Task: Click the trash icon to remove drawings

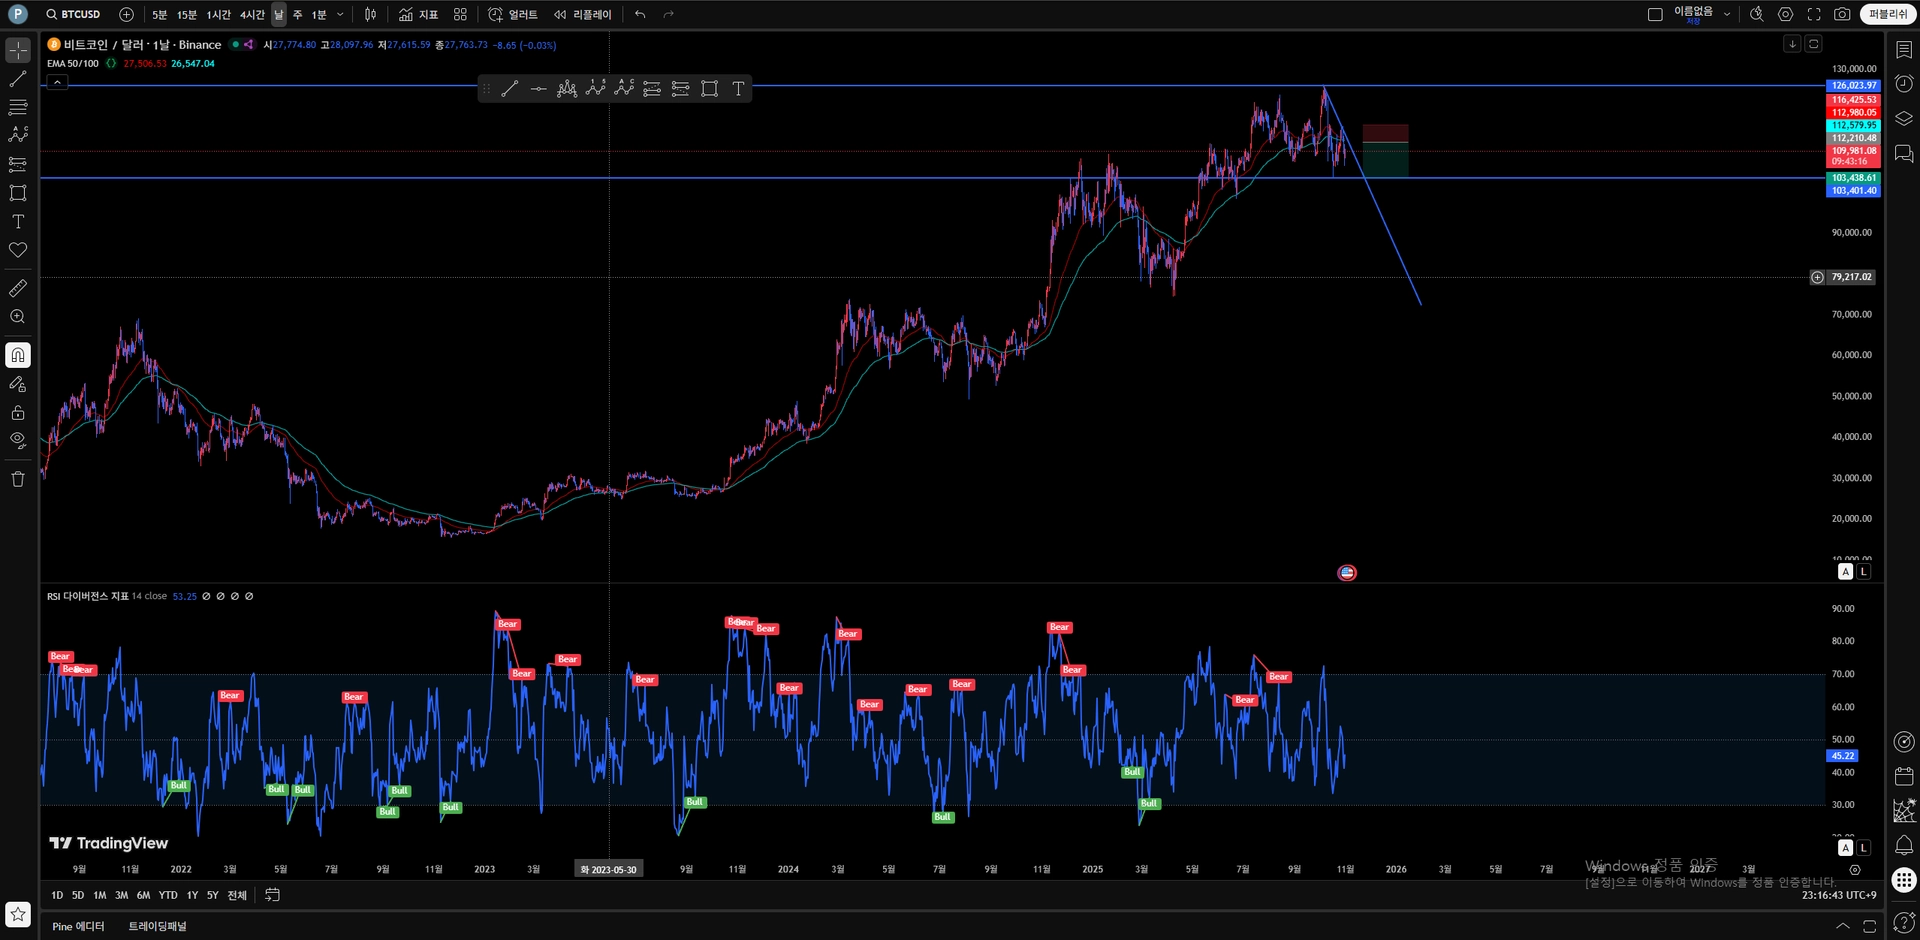Action: [x=18, y=479]
